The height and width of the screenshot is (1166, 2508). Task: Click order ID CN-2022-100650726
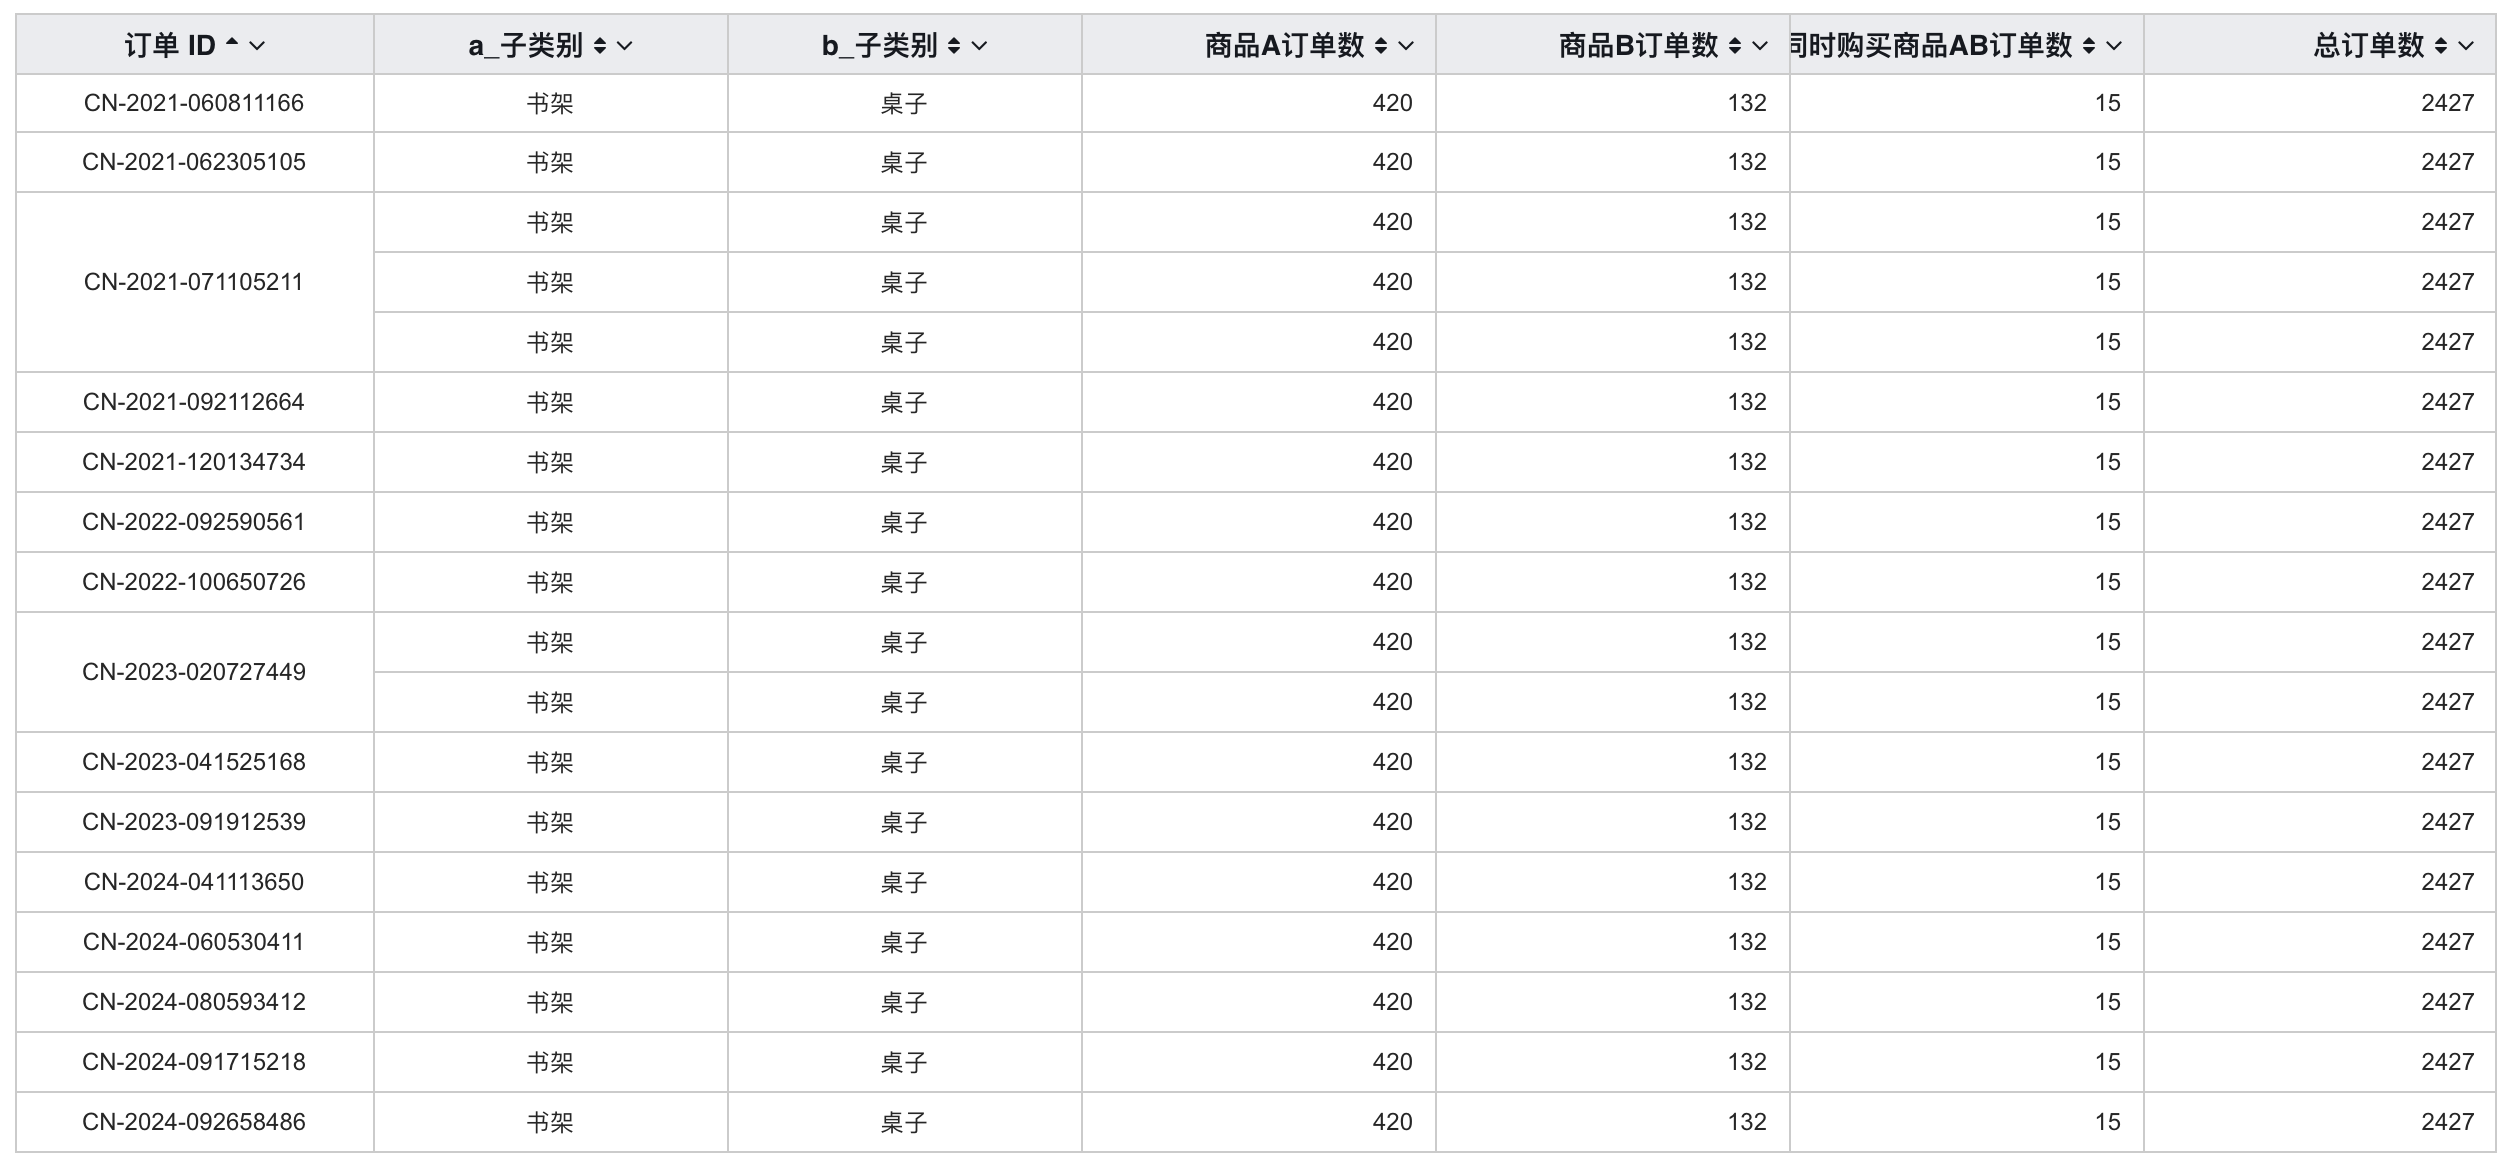pyautogui.click(x=194, y=582)
